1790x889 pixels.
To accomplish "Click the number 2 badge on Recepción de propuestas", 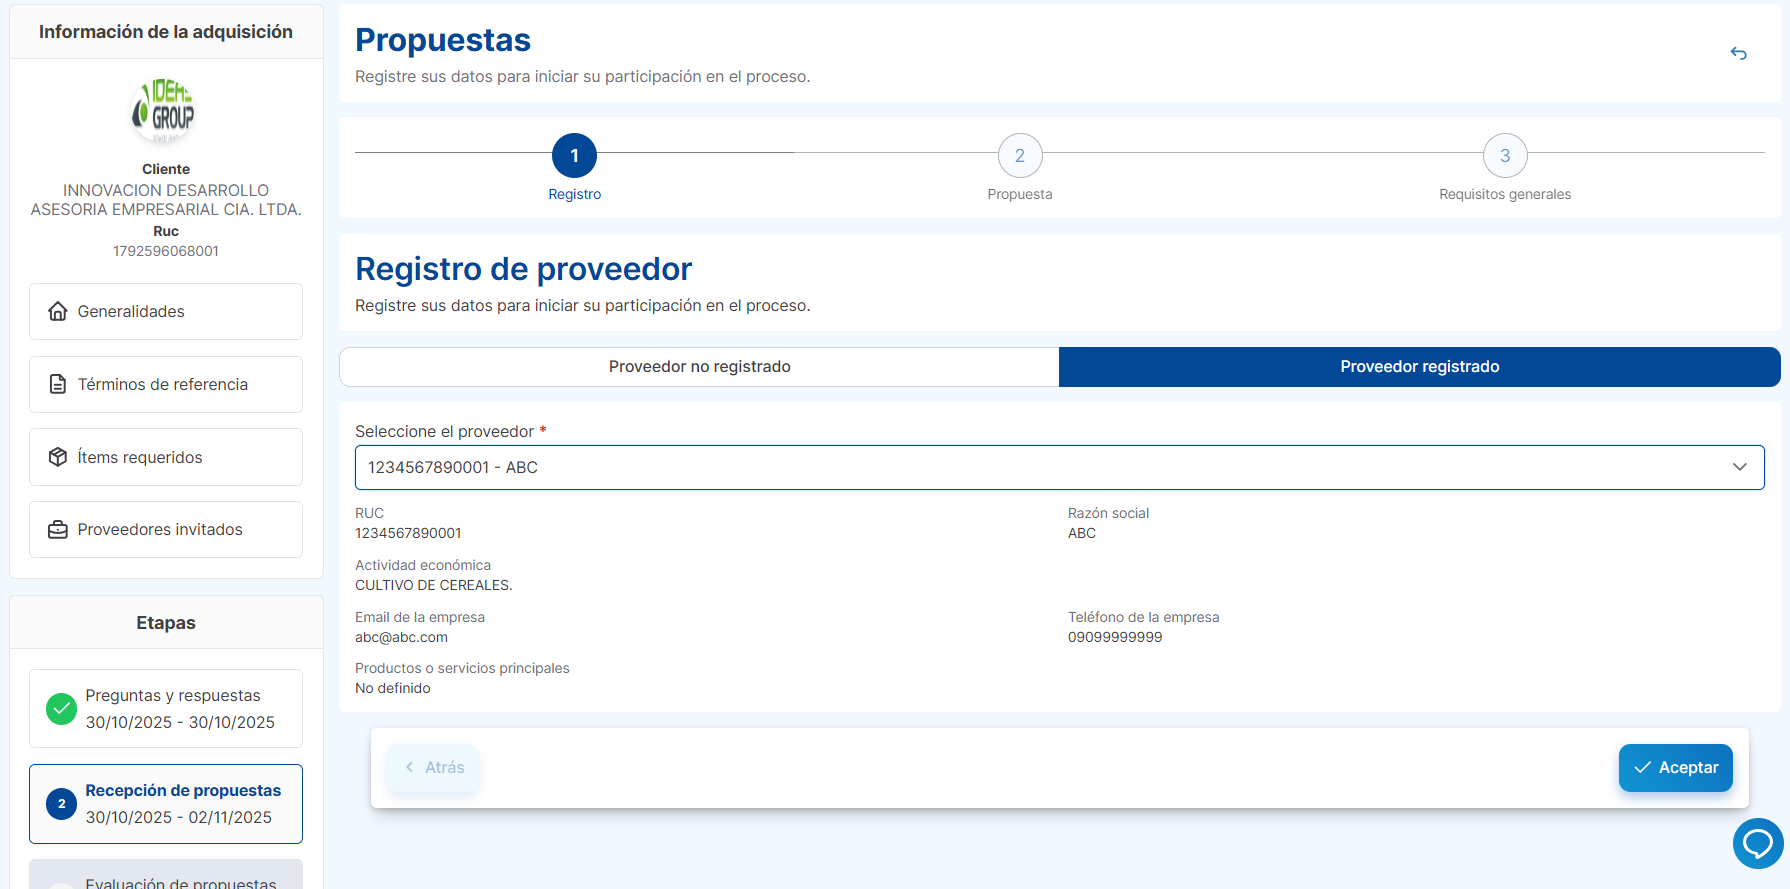I will pyautogui.click(x=62, y=804).
